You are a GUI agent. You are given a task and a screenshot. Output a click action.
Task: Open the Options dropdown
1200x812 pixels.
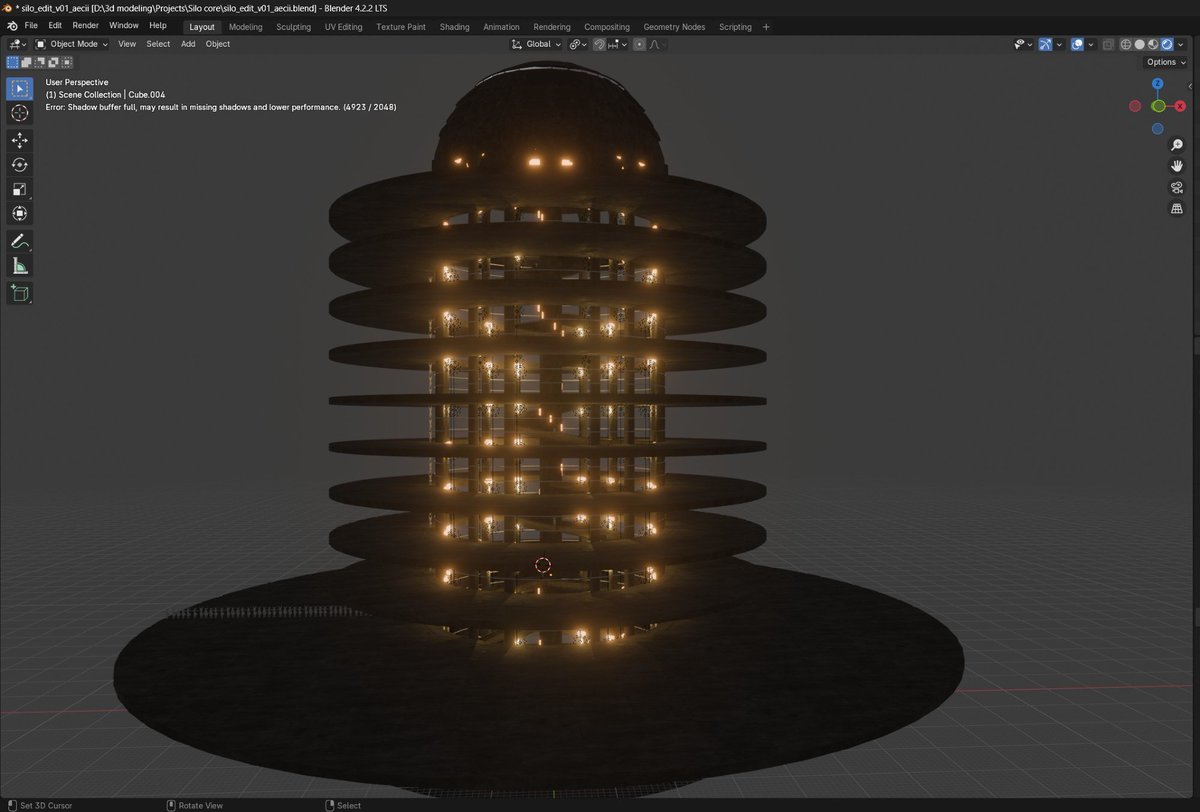1166,62
